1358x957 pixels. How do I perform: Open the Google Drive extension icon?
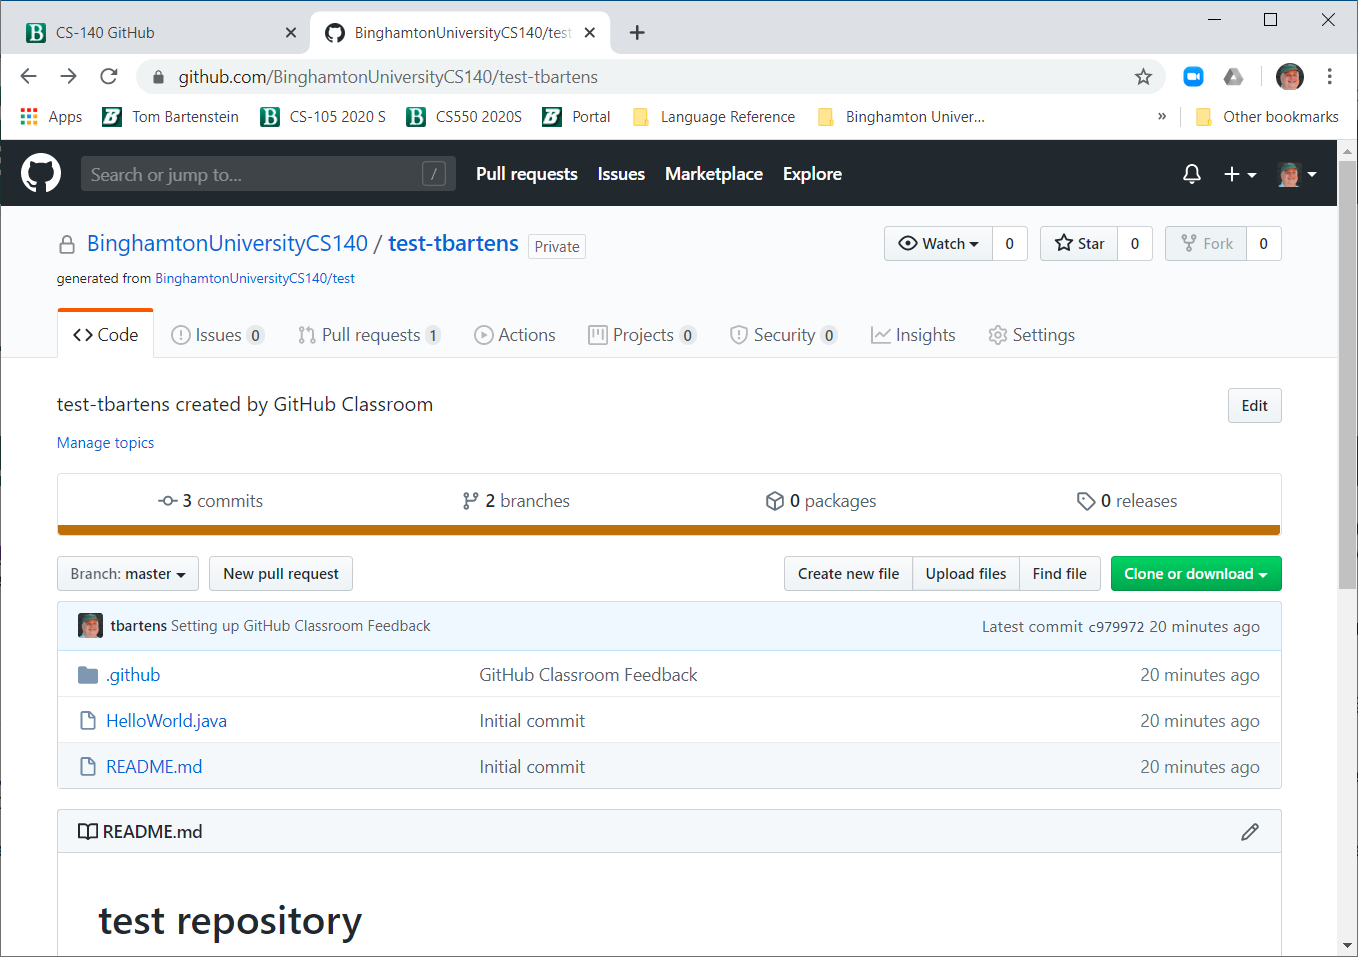click(1234, 77)
